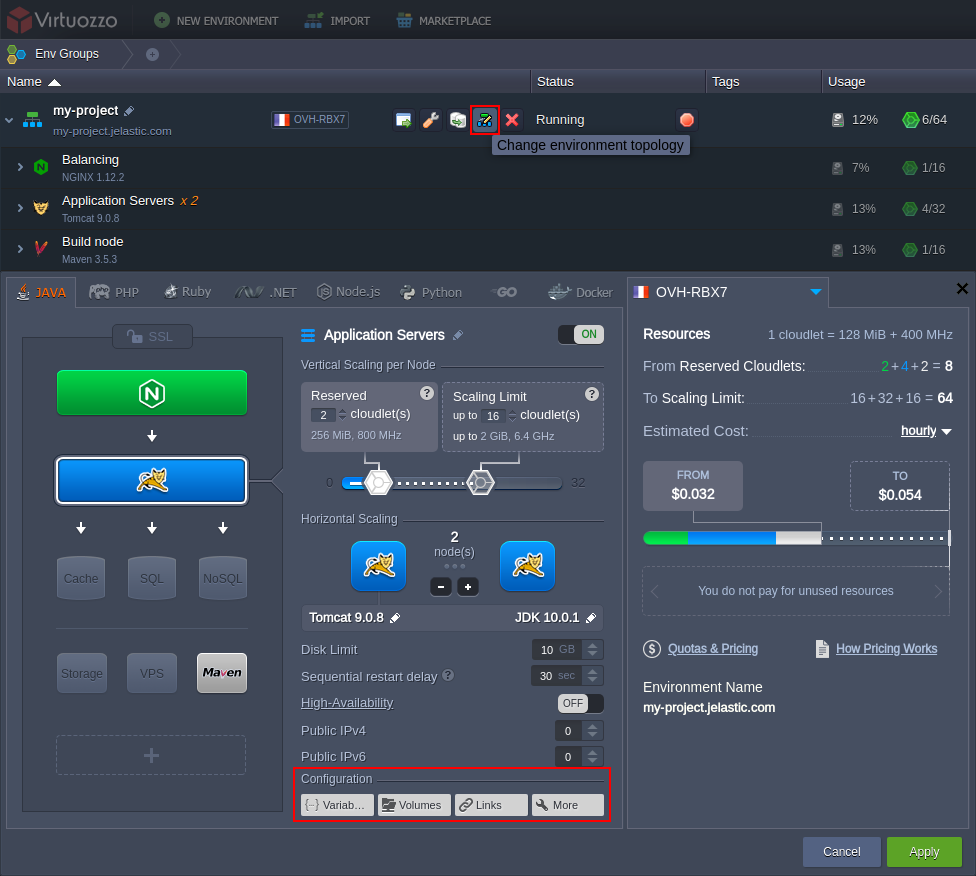Click the clone environment icon
The width and height of the screenshot is (976, 876).
click(458, 120)
